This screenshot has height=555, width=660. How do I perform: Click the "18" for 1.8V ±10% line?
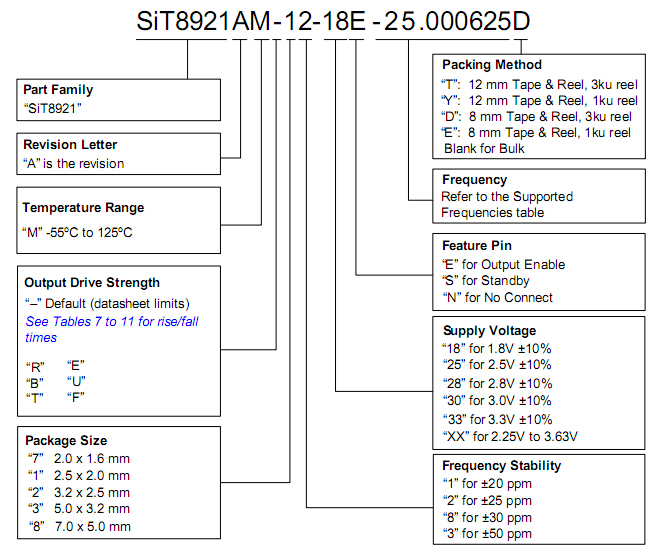coord(497,348)
